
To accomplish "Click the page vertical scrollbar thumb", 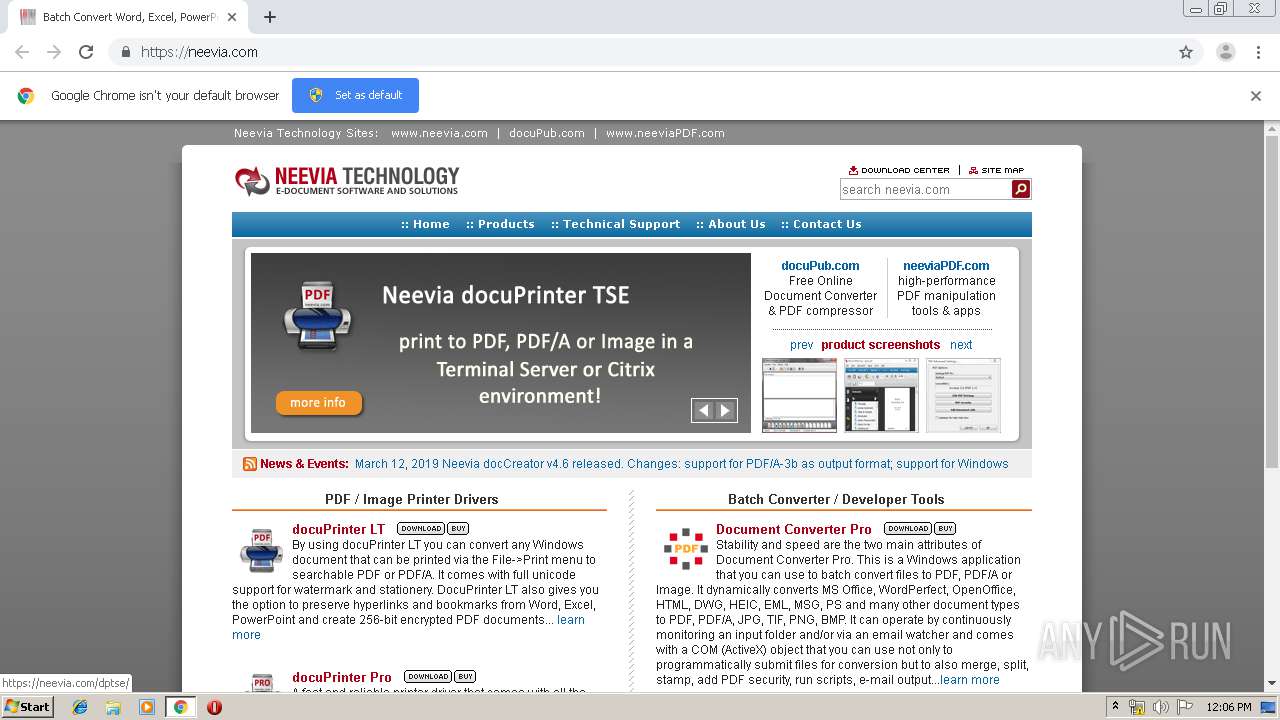I will coord(1272,302).
